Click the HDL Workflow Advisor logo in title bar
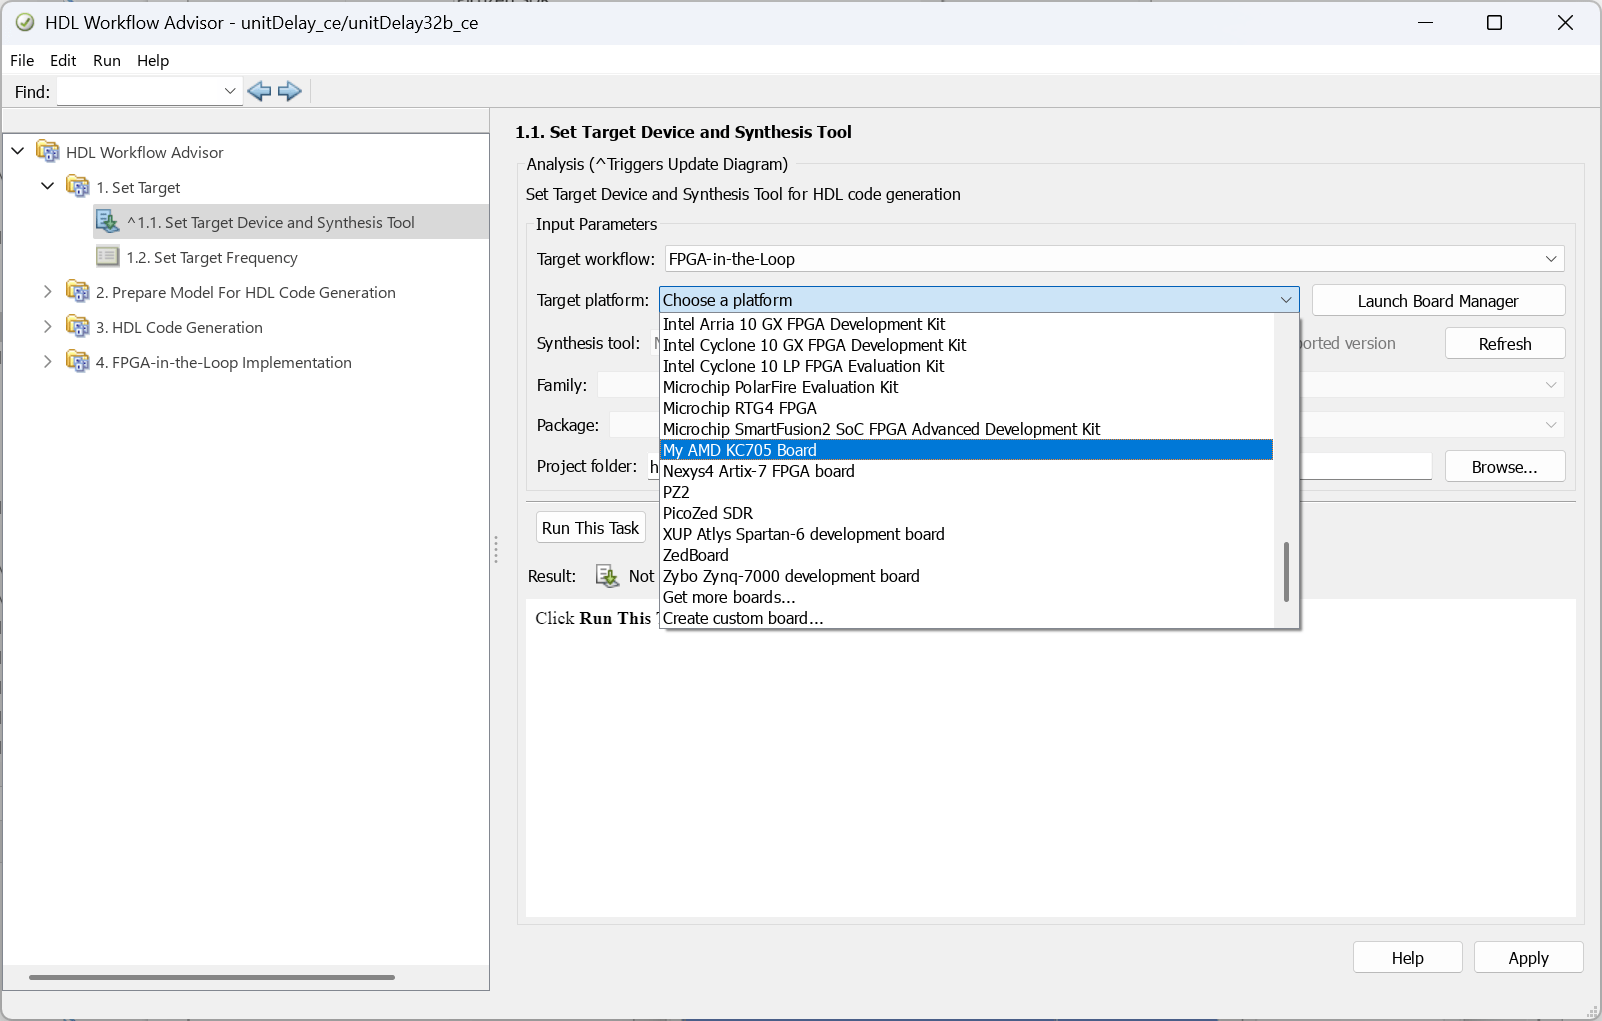The height and width of the screenshot is (1021, 1602). [22, 22]
